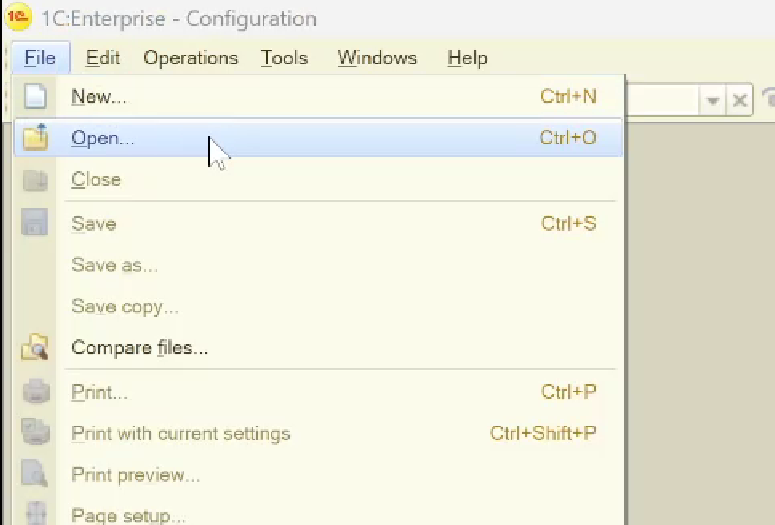Screen dimensions: 775x525
Task: Open the Windows menu
Action: pos(376,58)
